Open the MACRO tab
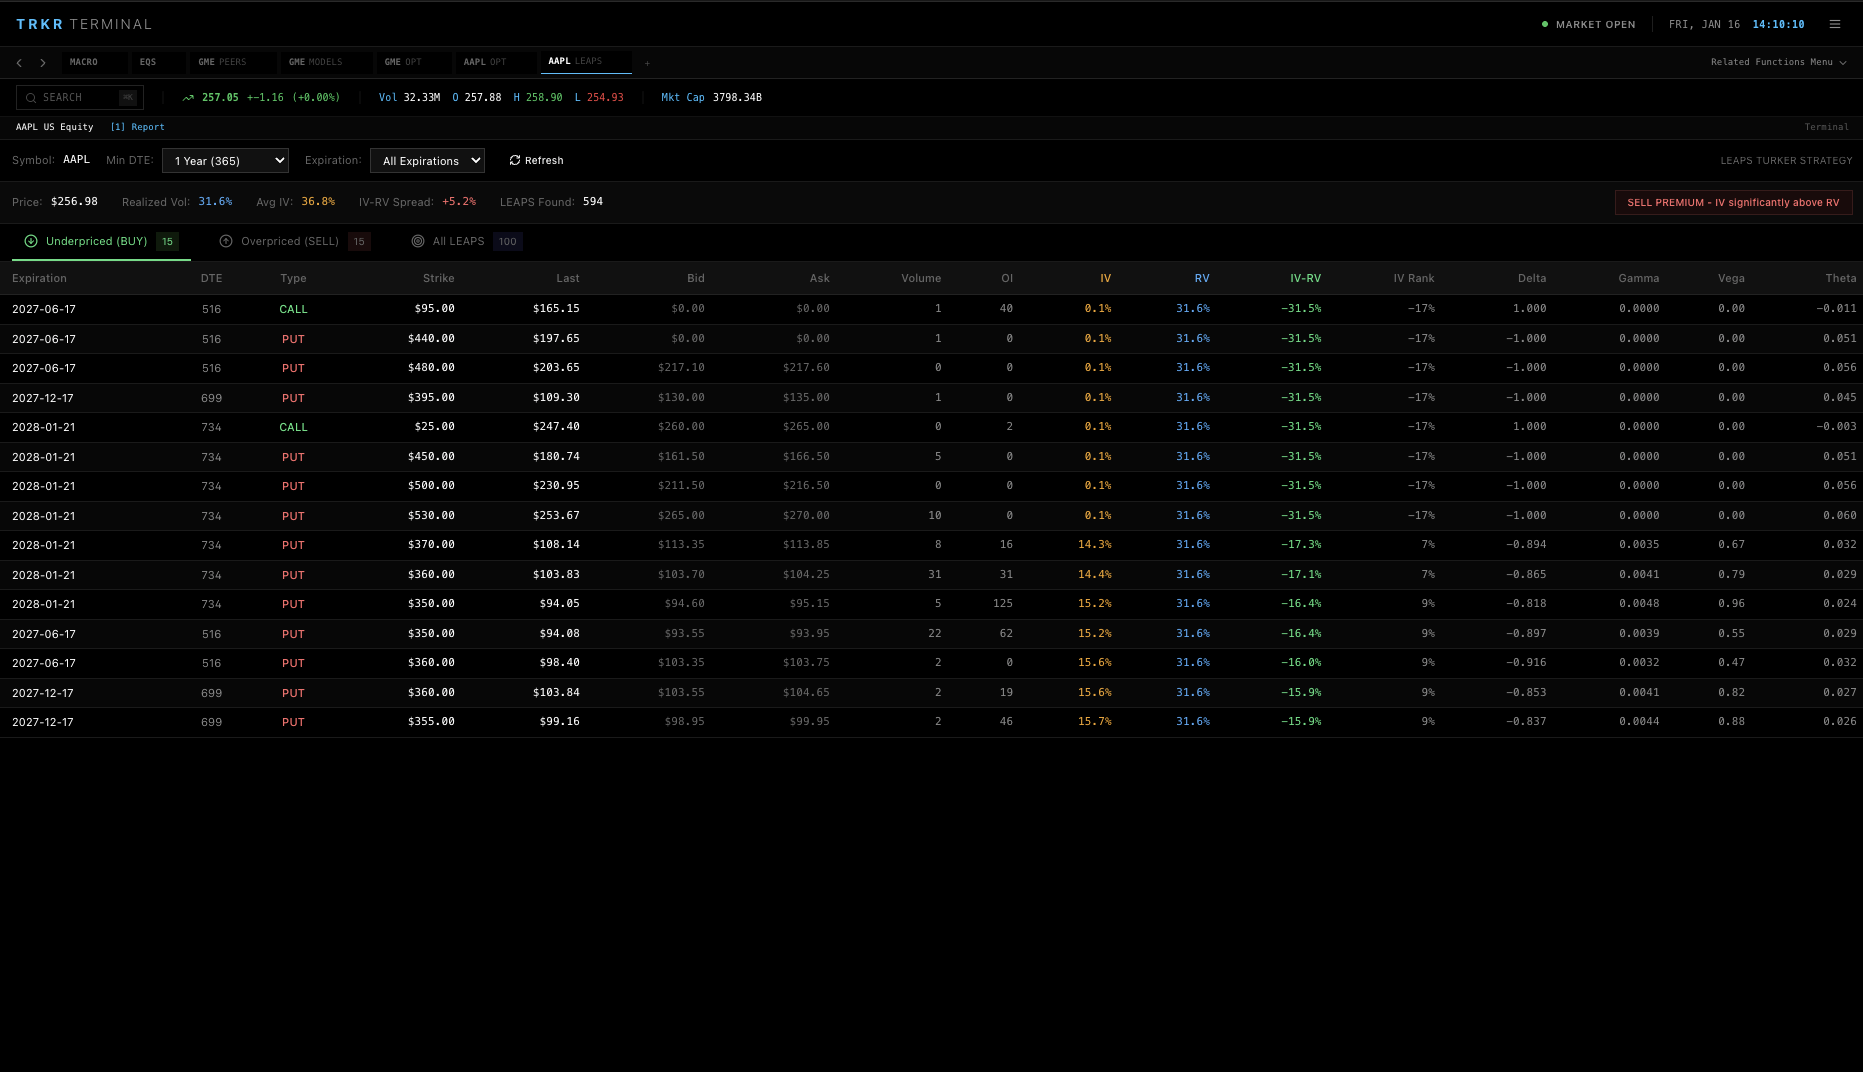Viewport: 1863px width, 1072px height. [84, 62]
